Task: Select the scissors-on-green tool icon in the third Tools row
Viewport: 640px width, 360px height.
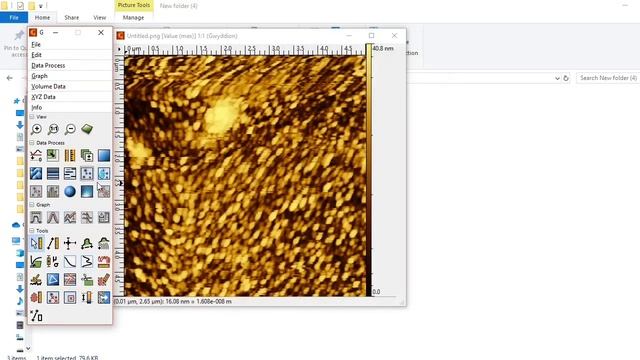Action: 87,280
